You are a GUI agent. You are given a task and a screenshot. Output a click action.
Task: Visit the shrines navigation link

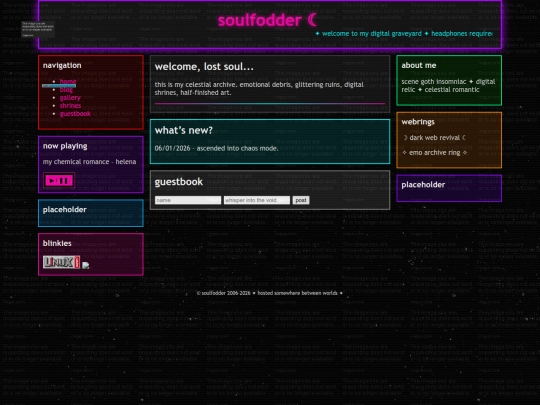(x=70, y=106)
